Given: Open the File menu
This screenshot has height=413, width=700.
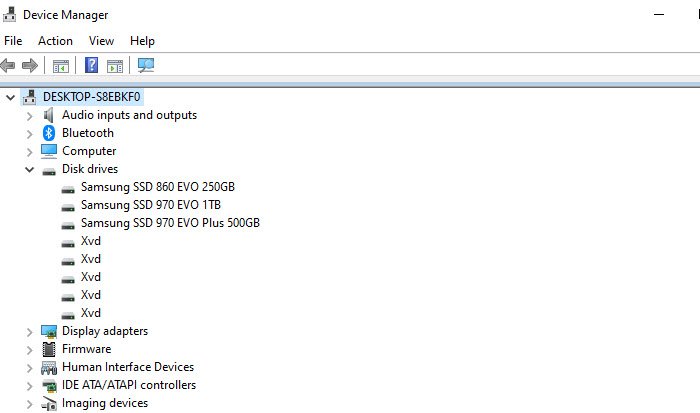Looking at the screenshot, I should click(13, 41).
